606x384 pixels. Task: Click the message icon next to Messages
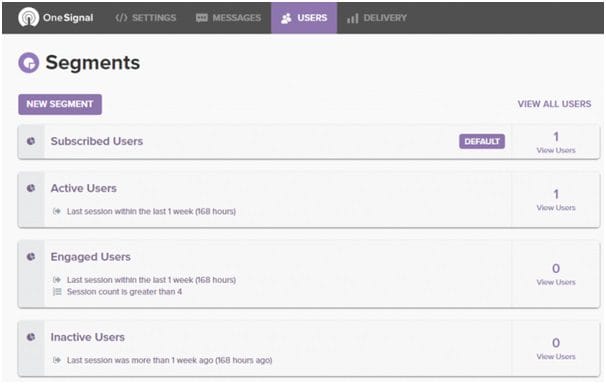[202, 18]
